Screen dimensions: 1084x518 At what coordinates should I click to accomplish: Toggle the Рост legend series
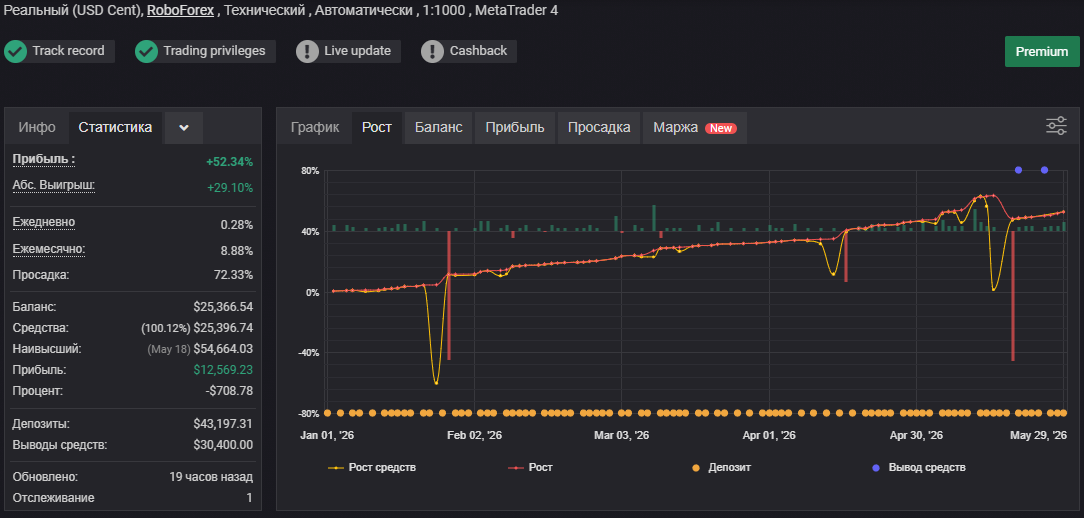point(531,468)
